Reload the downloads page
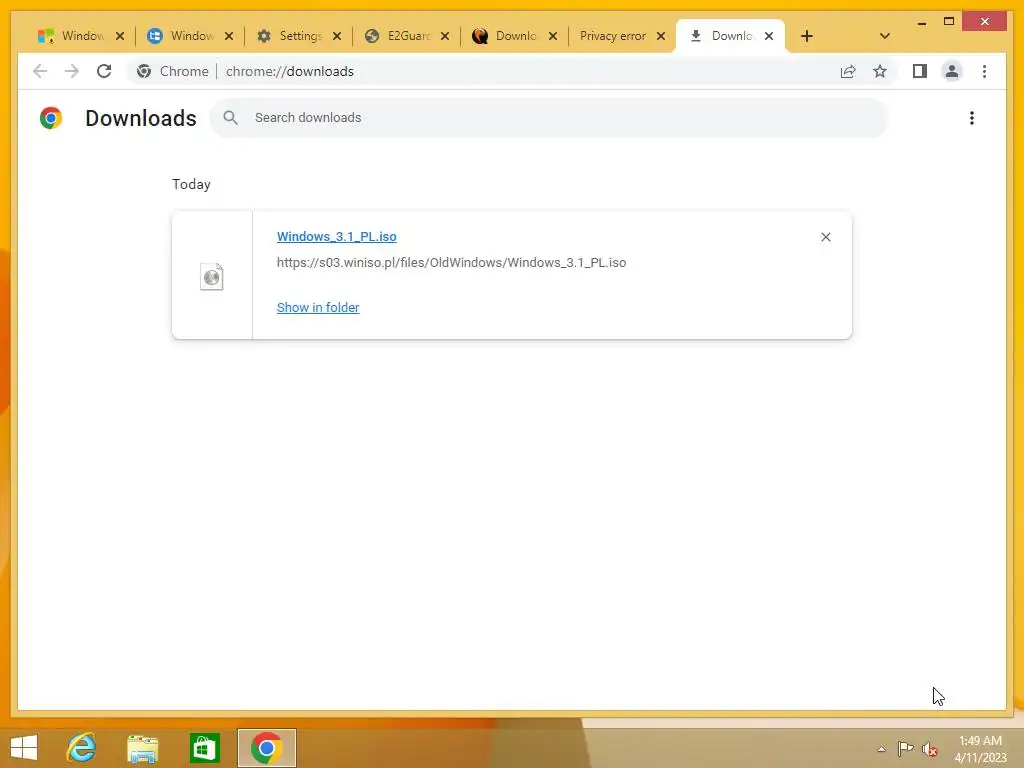Screen dimensions: 1024x768 [x=104, y=71]
